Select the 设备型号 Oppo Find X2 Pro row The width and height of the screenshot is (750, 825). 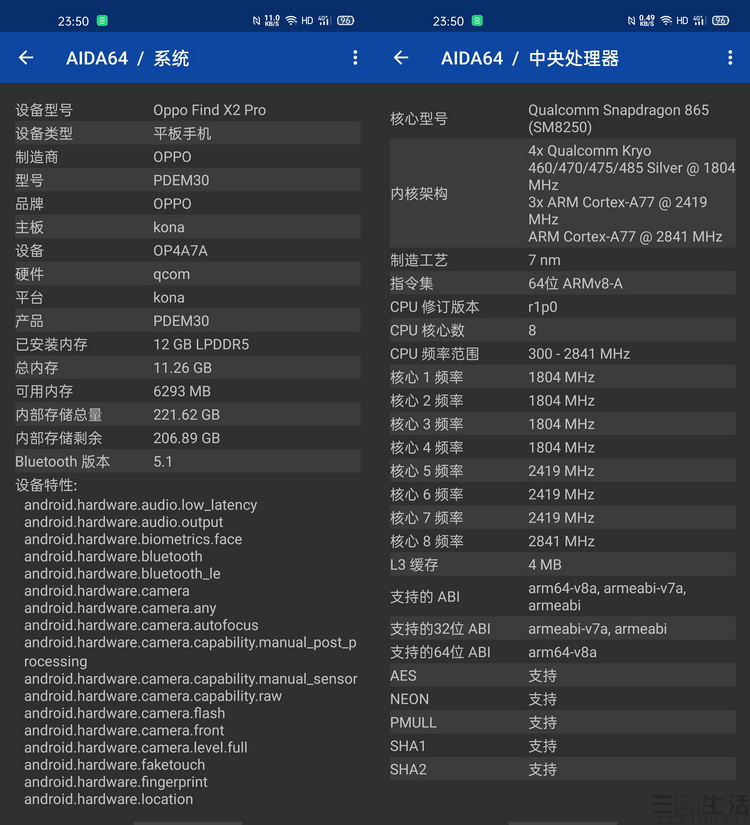(x=187, y=110)
